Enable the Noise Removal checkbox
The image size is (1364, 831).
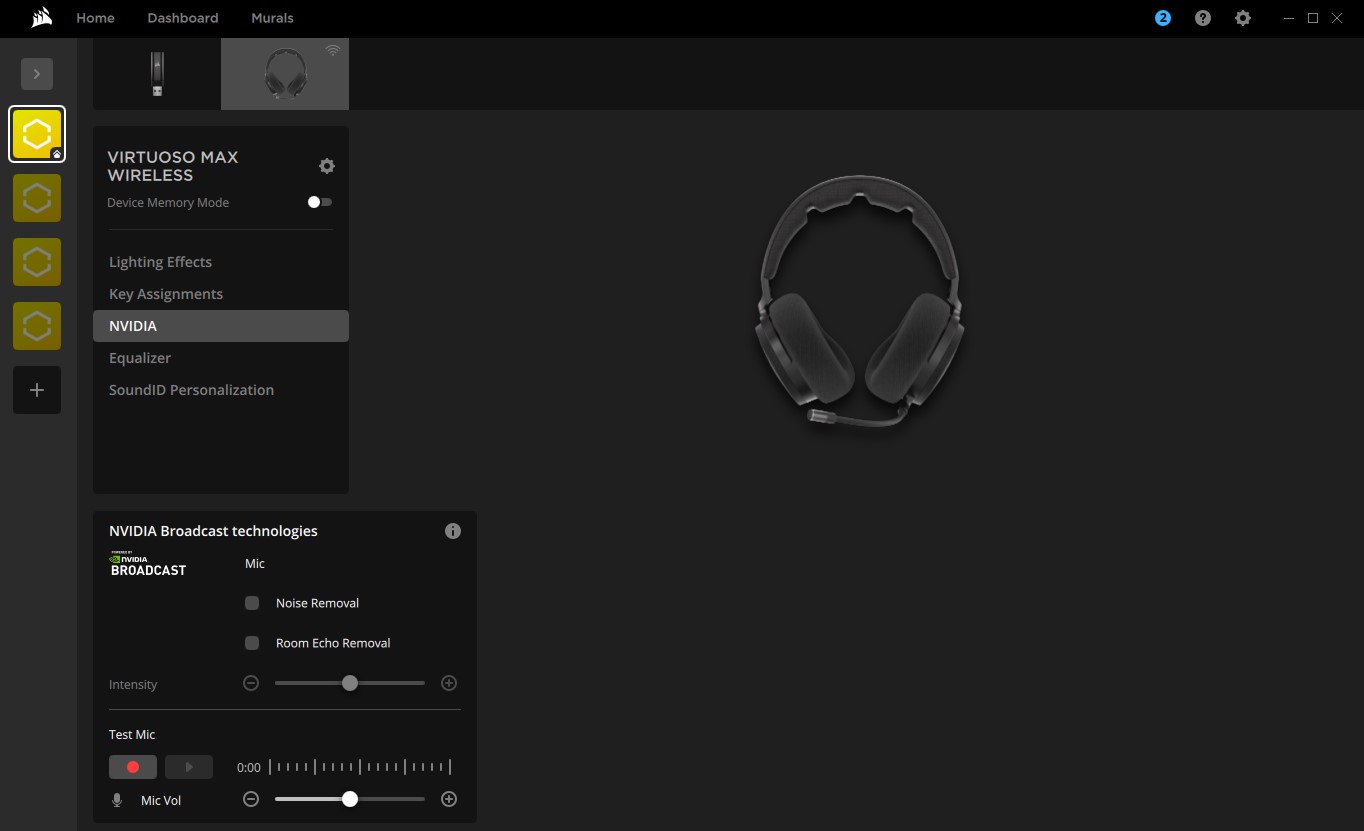pos(252,603)
